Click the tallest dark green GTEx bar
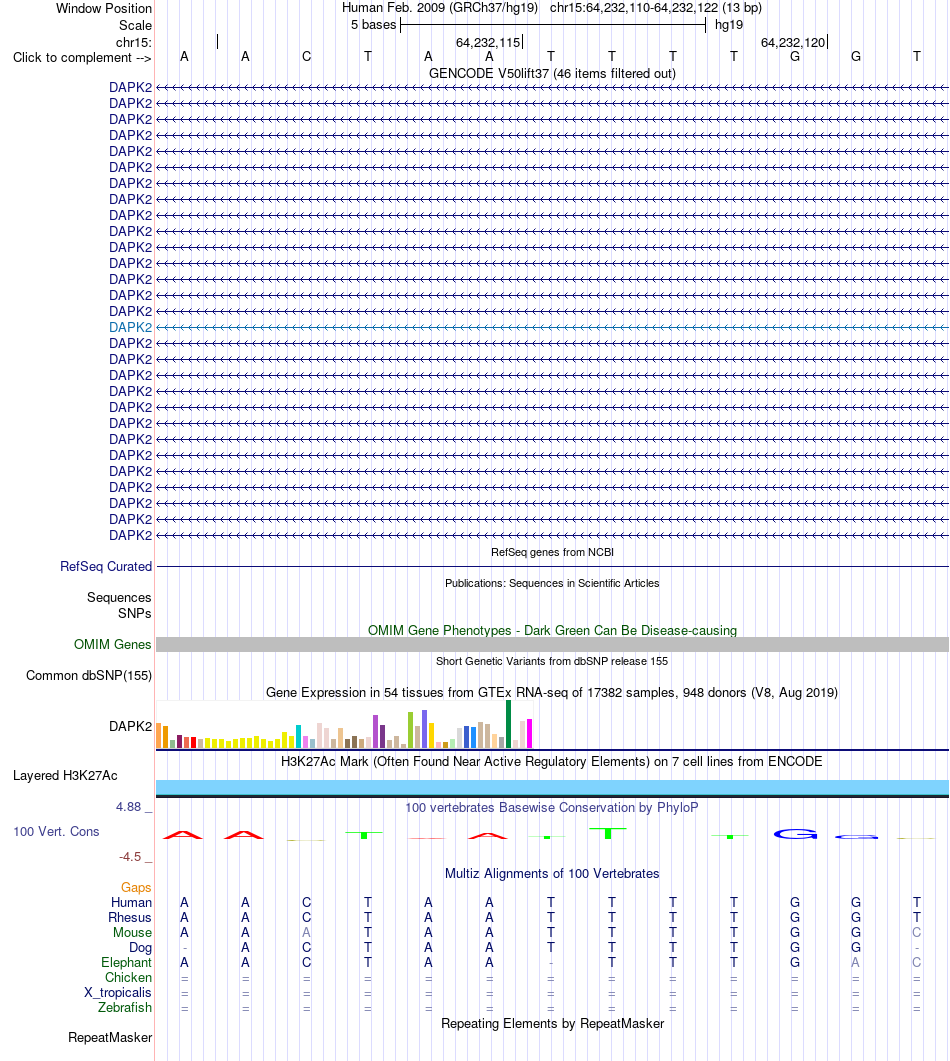The image size is (950, 1061). coord(509,724)
